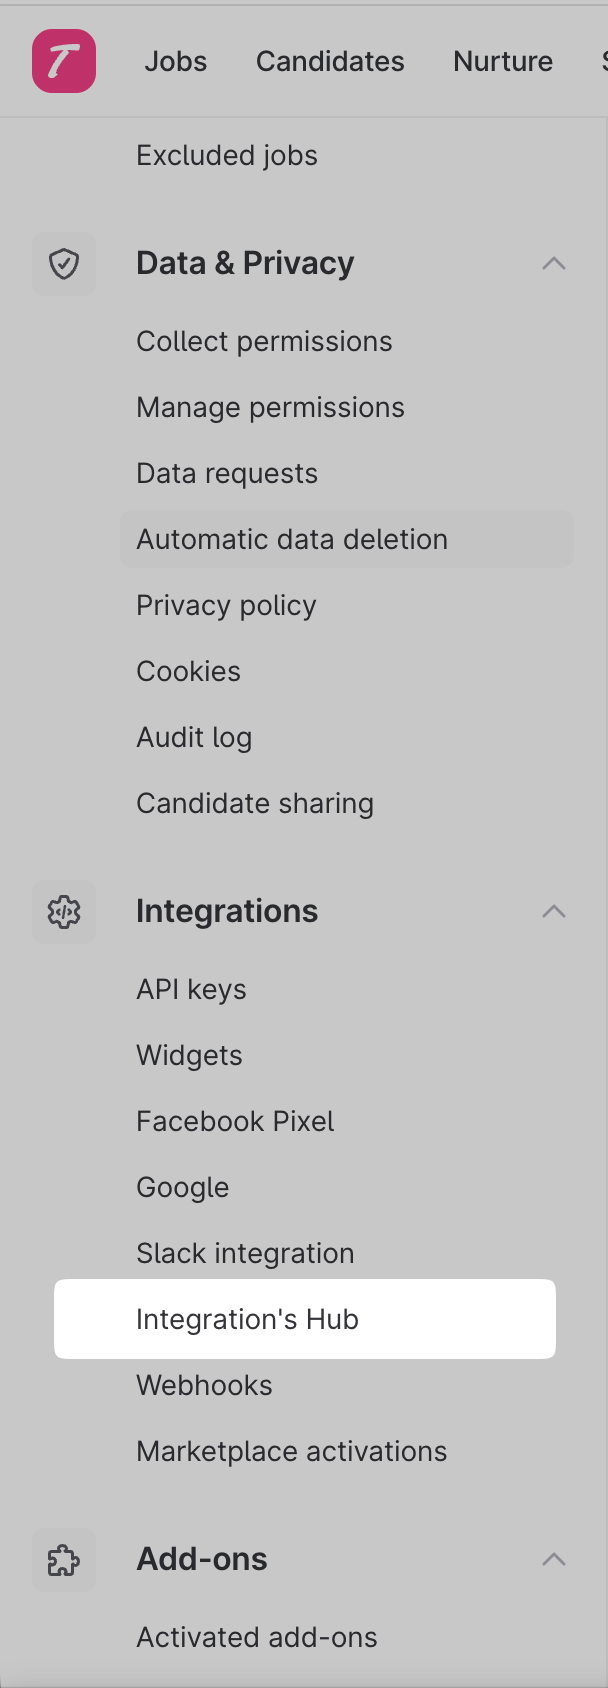
Task: Select Webhooks in the sidebar
Action: (204, 1386)
